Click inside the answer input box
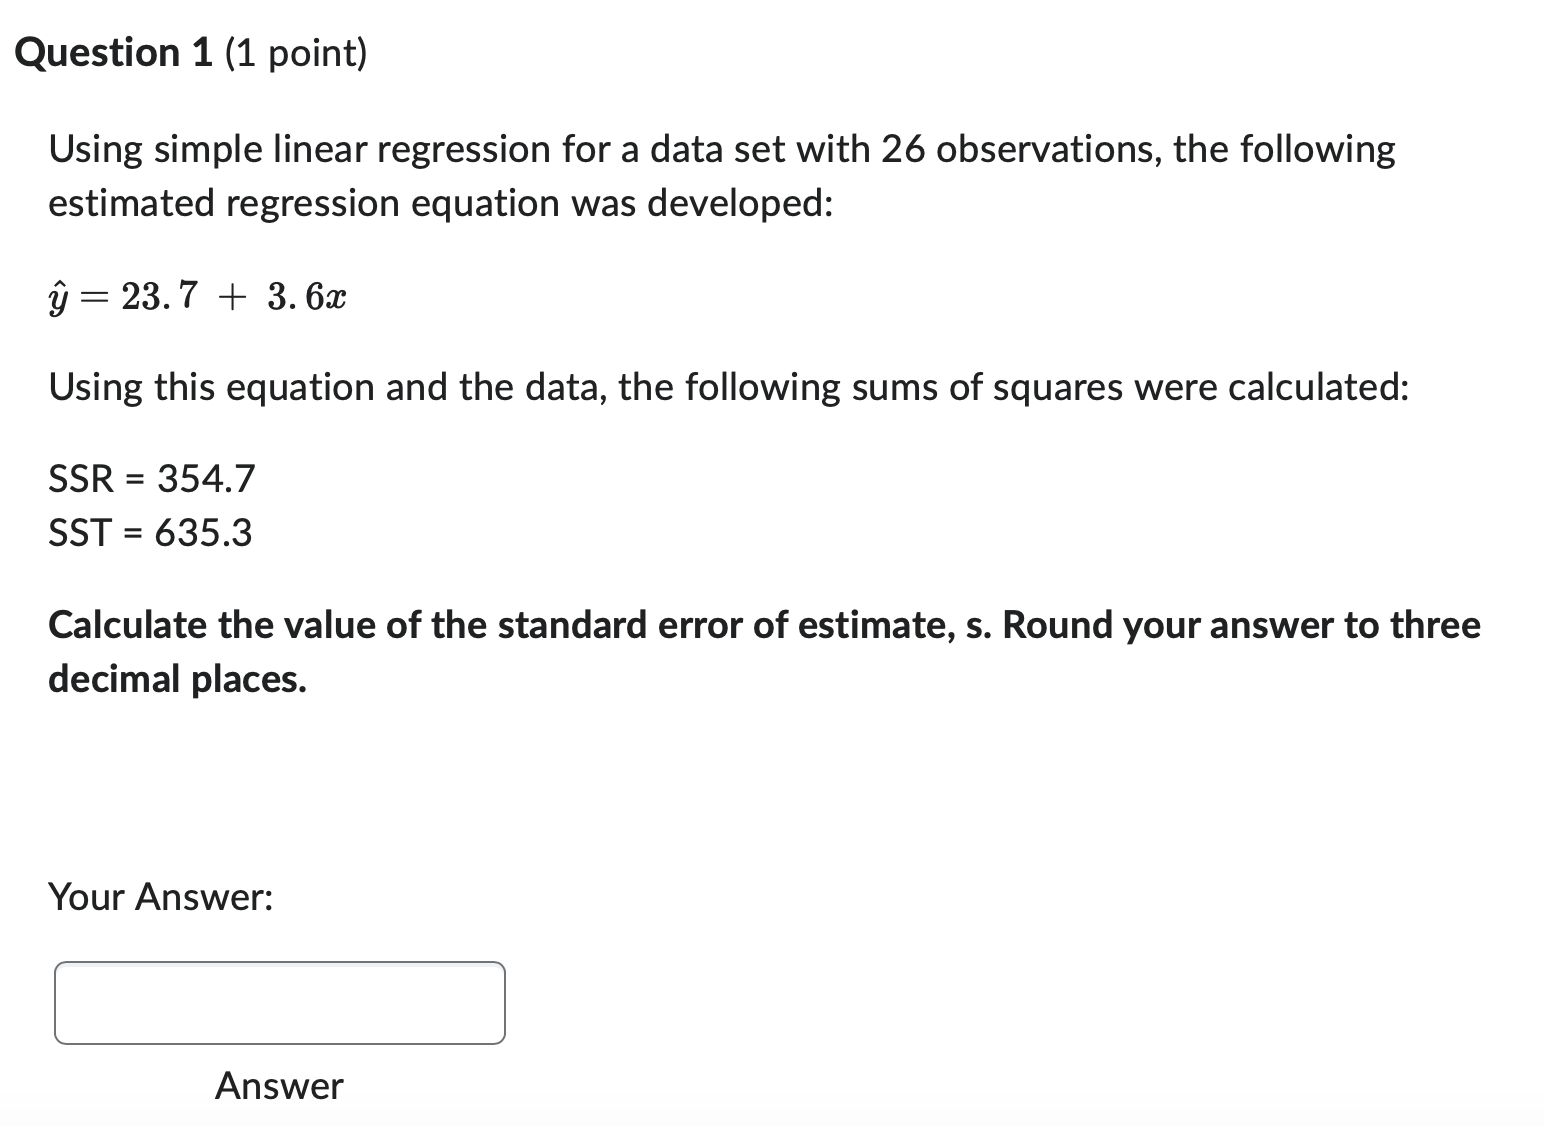This screenshot has height=1126, width=1544. pyautogui.click(x=280, y=1002)
